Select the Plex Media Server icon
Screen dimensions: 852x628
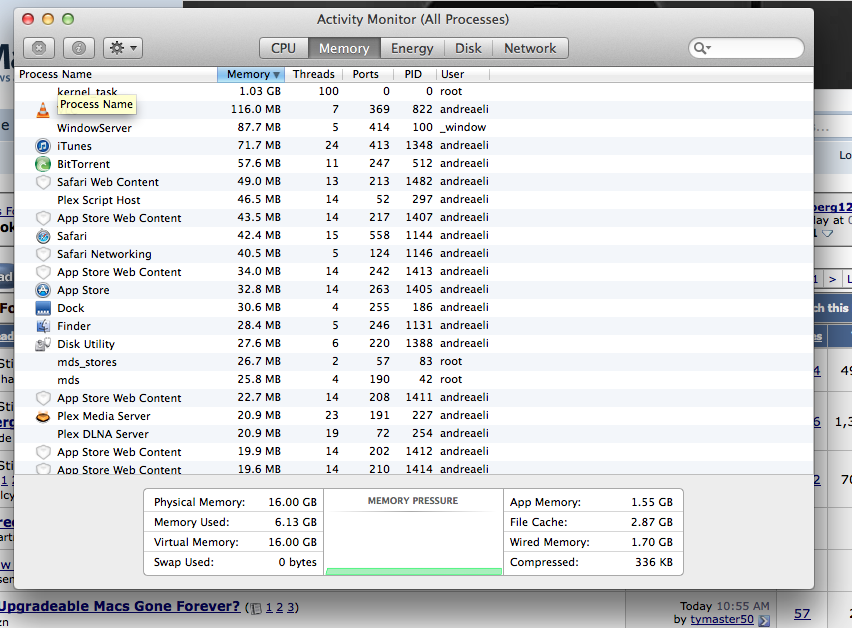click(43, 417)
